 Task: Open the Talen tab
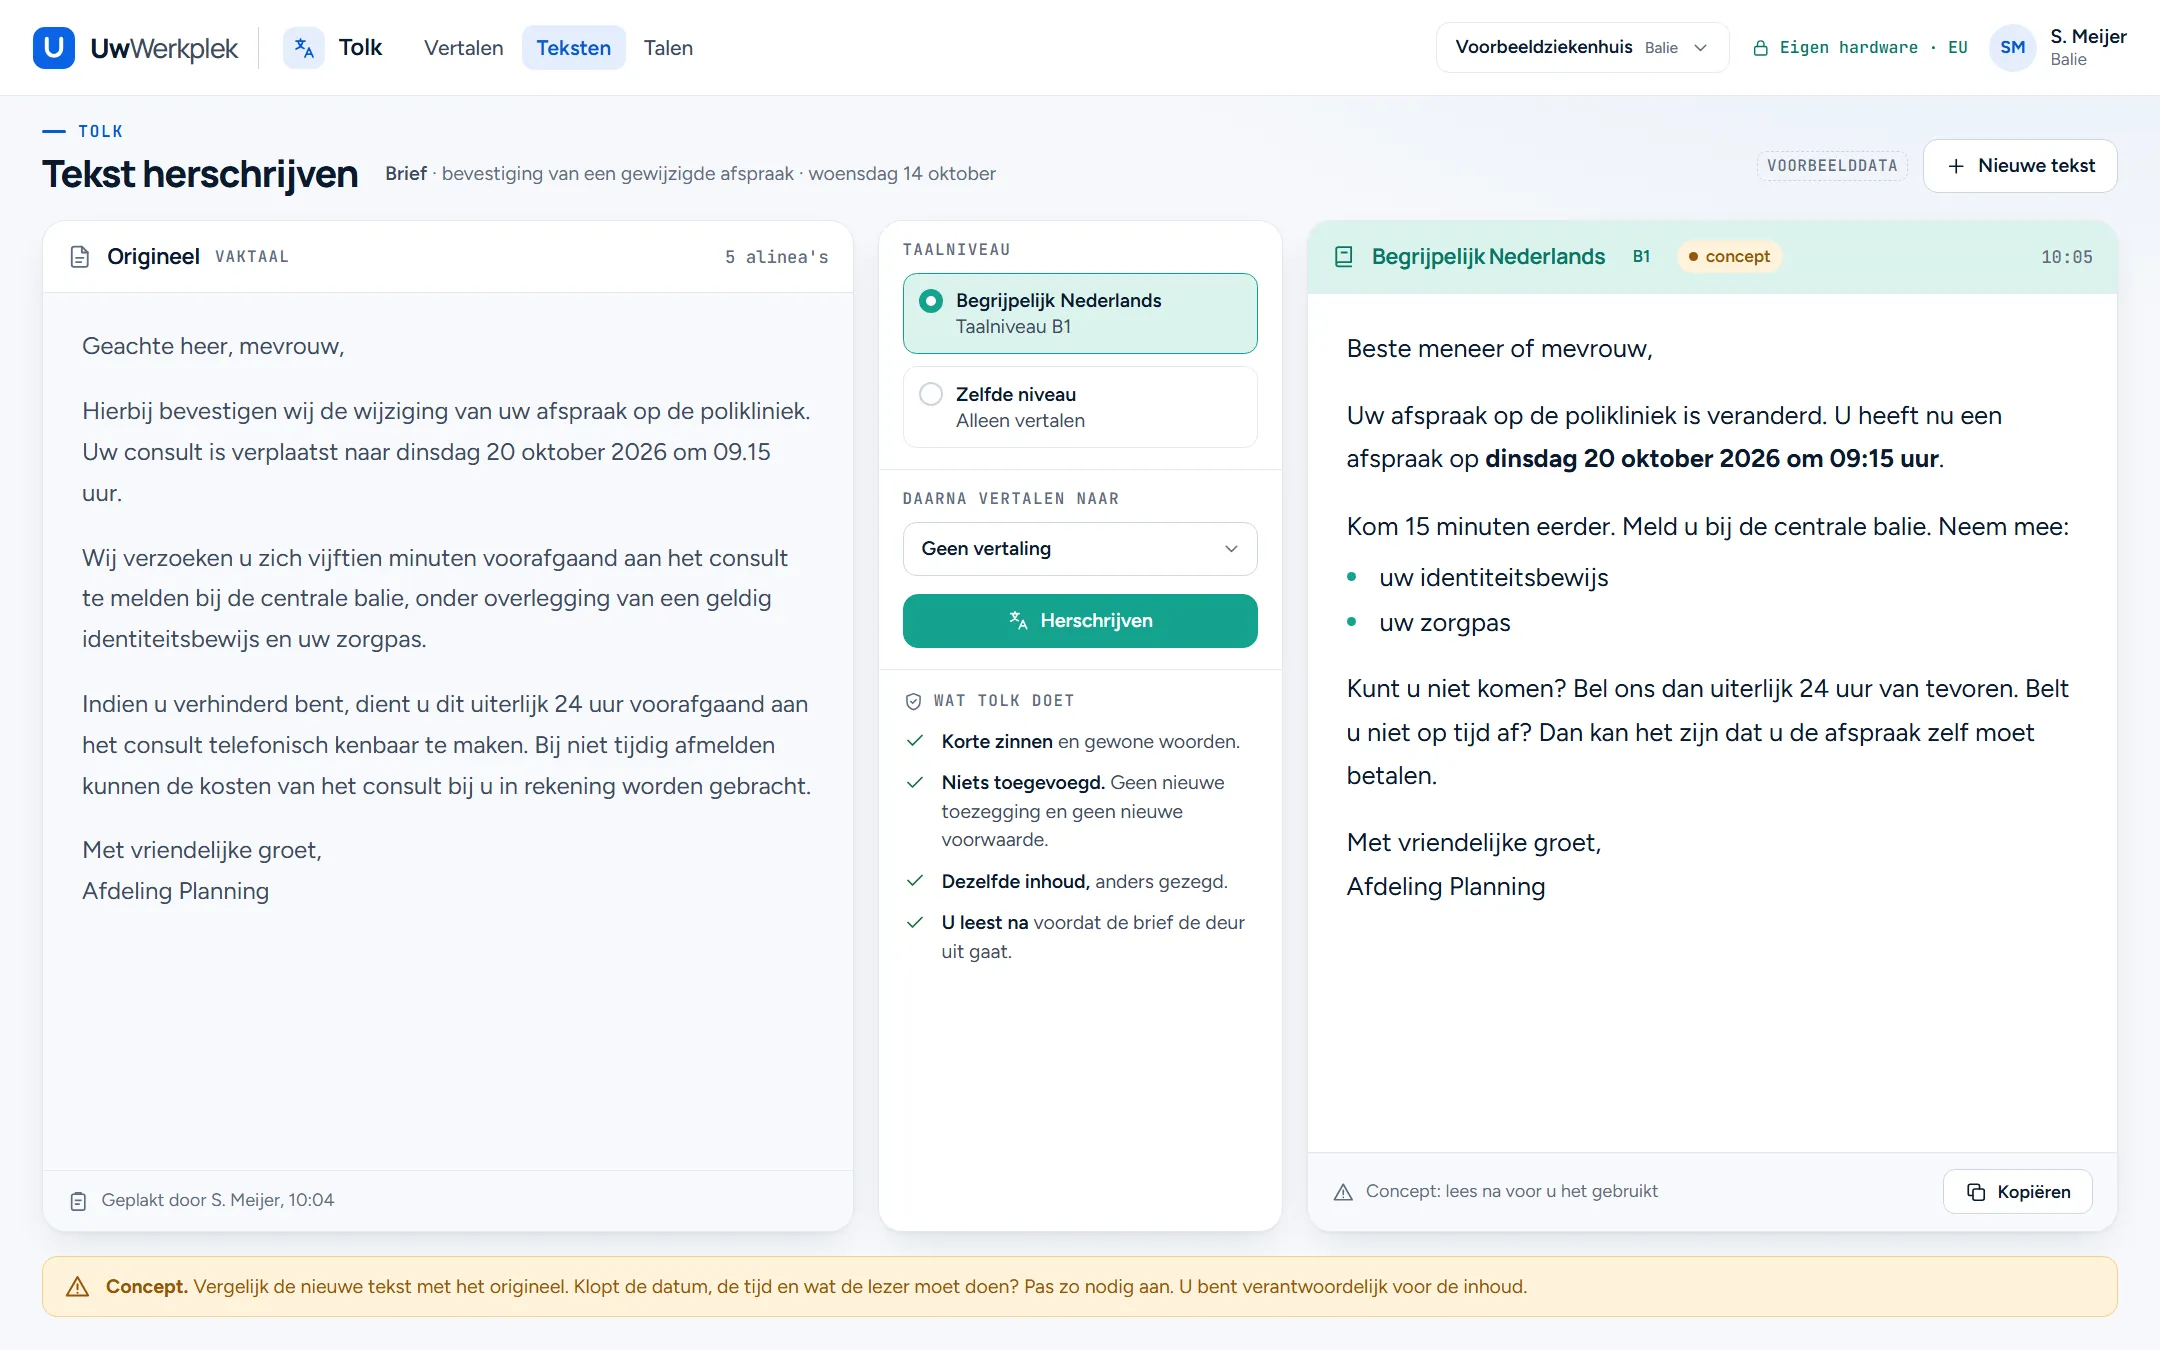tap(668, 48)
